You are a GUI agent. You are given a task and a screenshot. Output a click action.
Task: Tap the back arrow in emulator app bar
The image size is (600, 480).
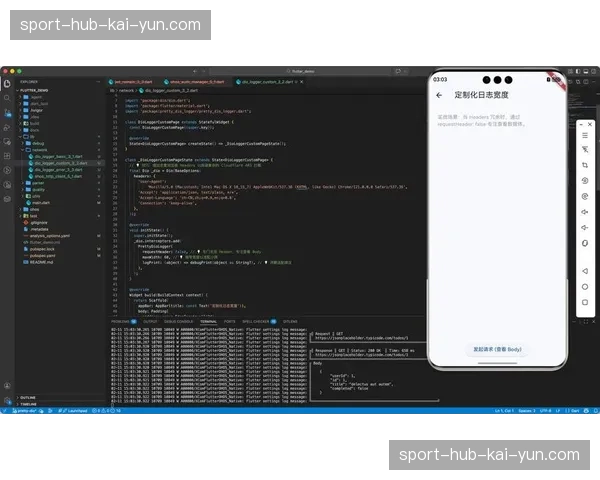pos(439,95)
